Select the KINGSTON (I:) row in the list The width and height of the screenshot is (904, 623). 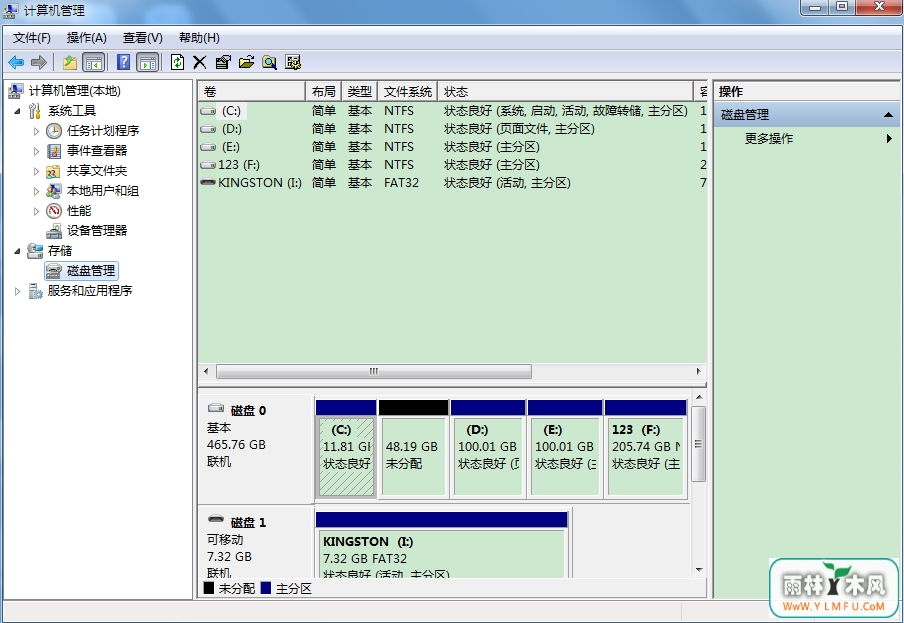453,182
